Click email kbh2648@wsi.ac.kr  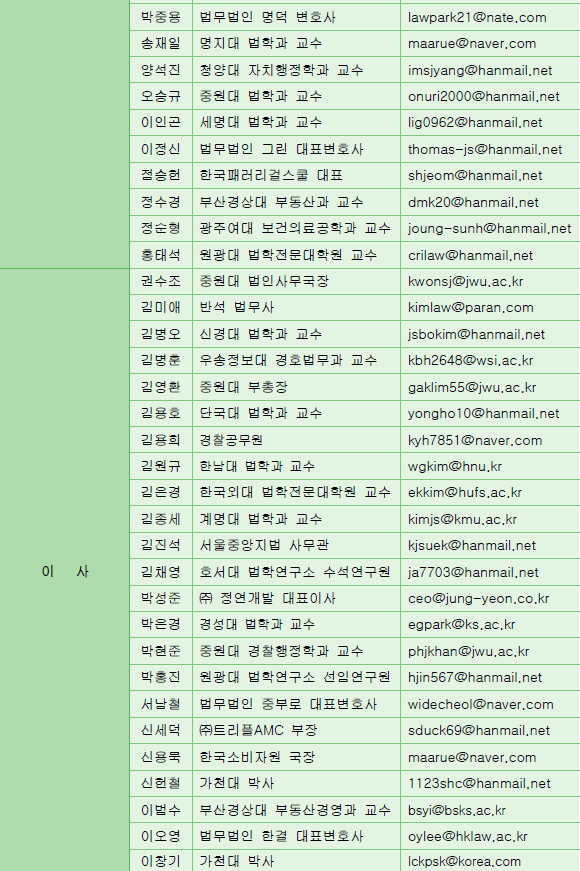(x=471, y=361)
